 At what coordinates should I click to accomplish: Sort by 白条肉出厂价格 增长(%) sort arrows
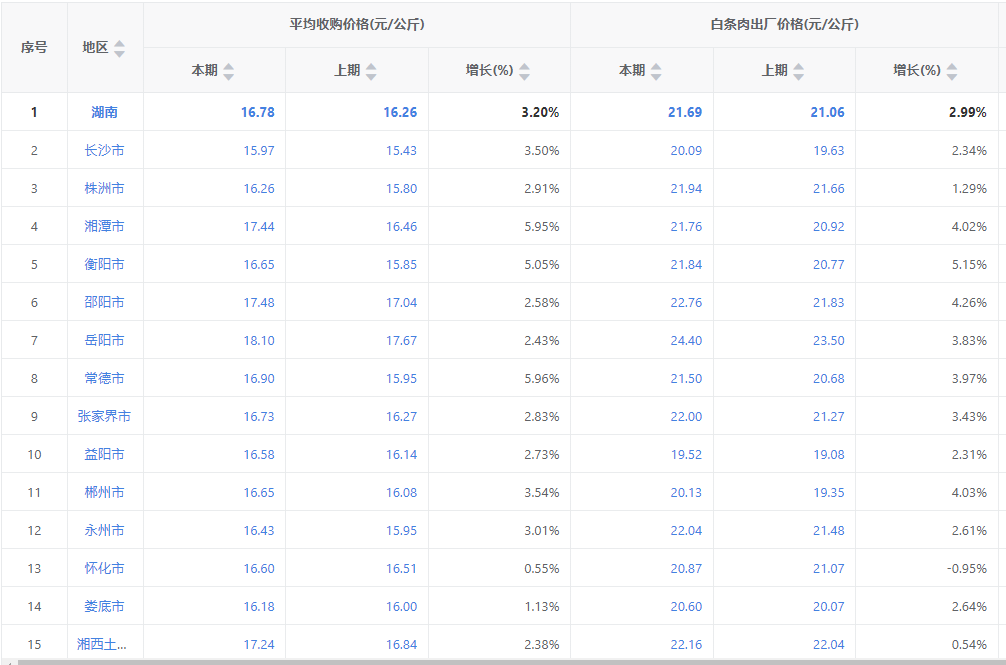tap(952, 71)
